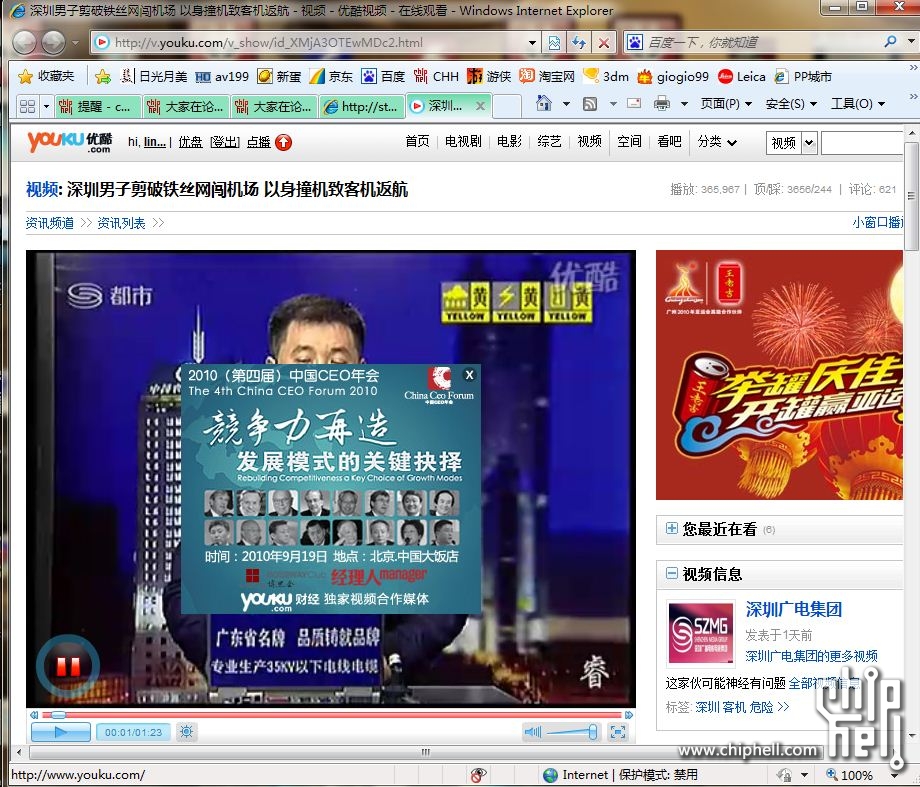Click the play button below the video
920x787 pixels.
[x=60, y=732]
